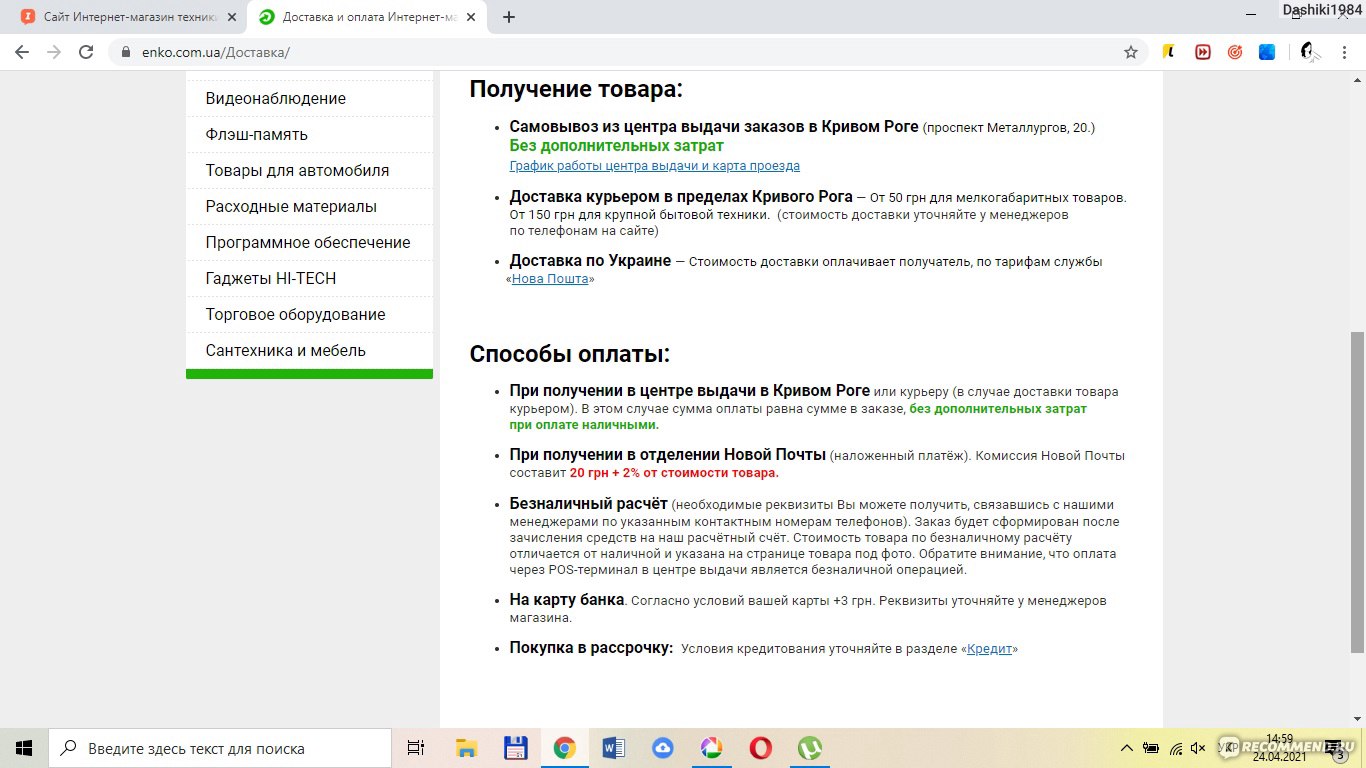Open Picasa from the taskbar
This screenshot has width=1366, height=768.
[711, 748]
